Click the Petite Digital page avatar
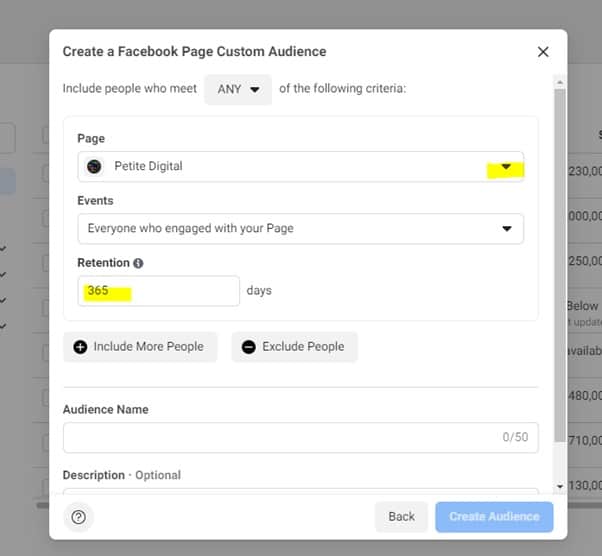Viewport: 602px width, 556px height. point(94,167)
